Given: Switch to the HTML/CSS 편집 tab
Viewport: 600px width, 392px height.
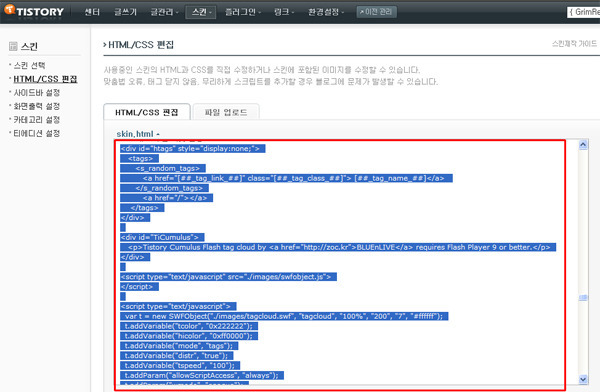Looking at the screenshot, I should click(x=147, y=112).
